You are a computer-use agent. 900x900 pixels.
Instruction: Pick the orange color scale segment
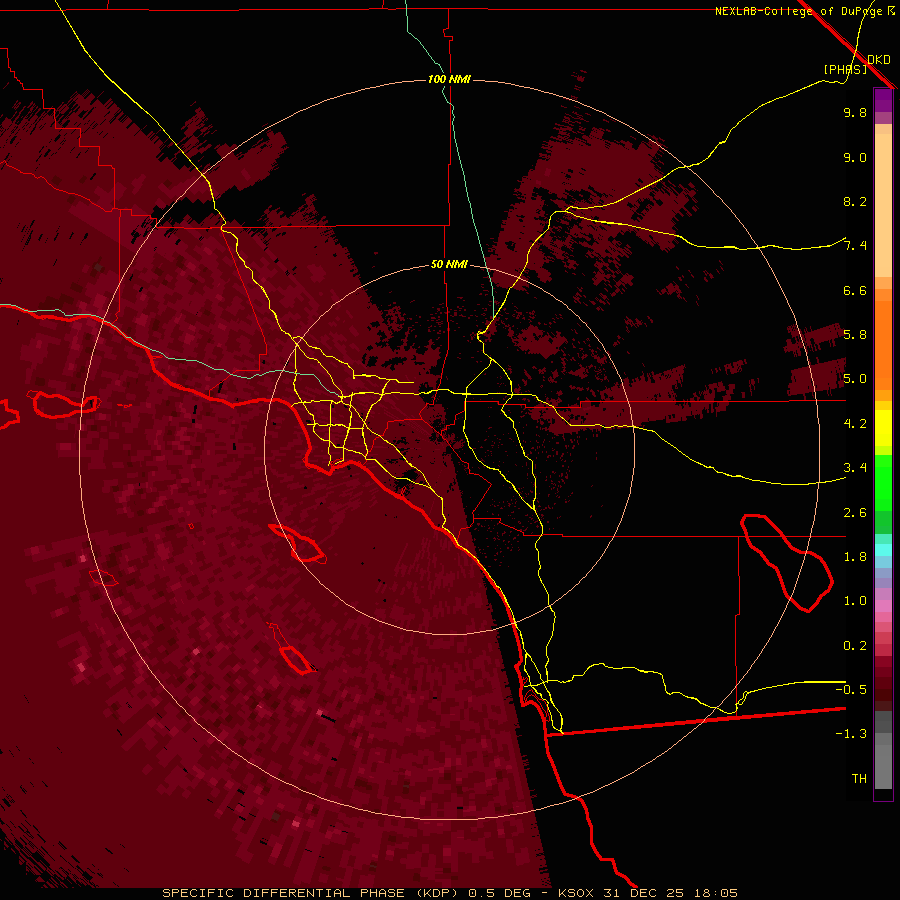(x=883, y=345)
